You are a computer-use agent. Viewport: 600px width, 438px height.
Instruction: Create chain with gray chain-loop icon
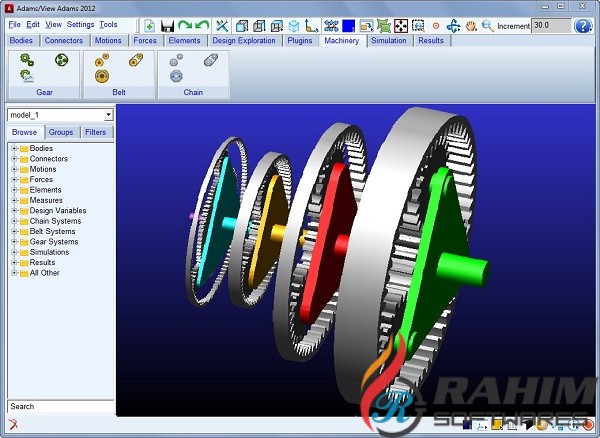pos(210,60)
